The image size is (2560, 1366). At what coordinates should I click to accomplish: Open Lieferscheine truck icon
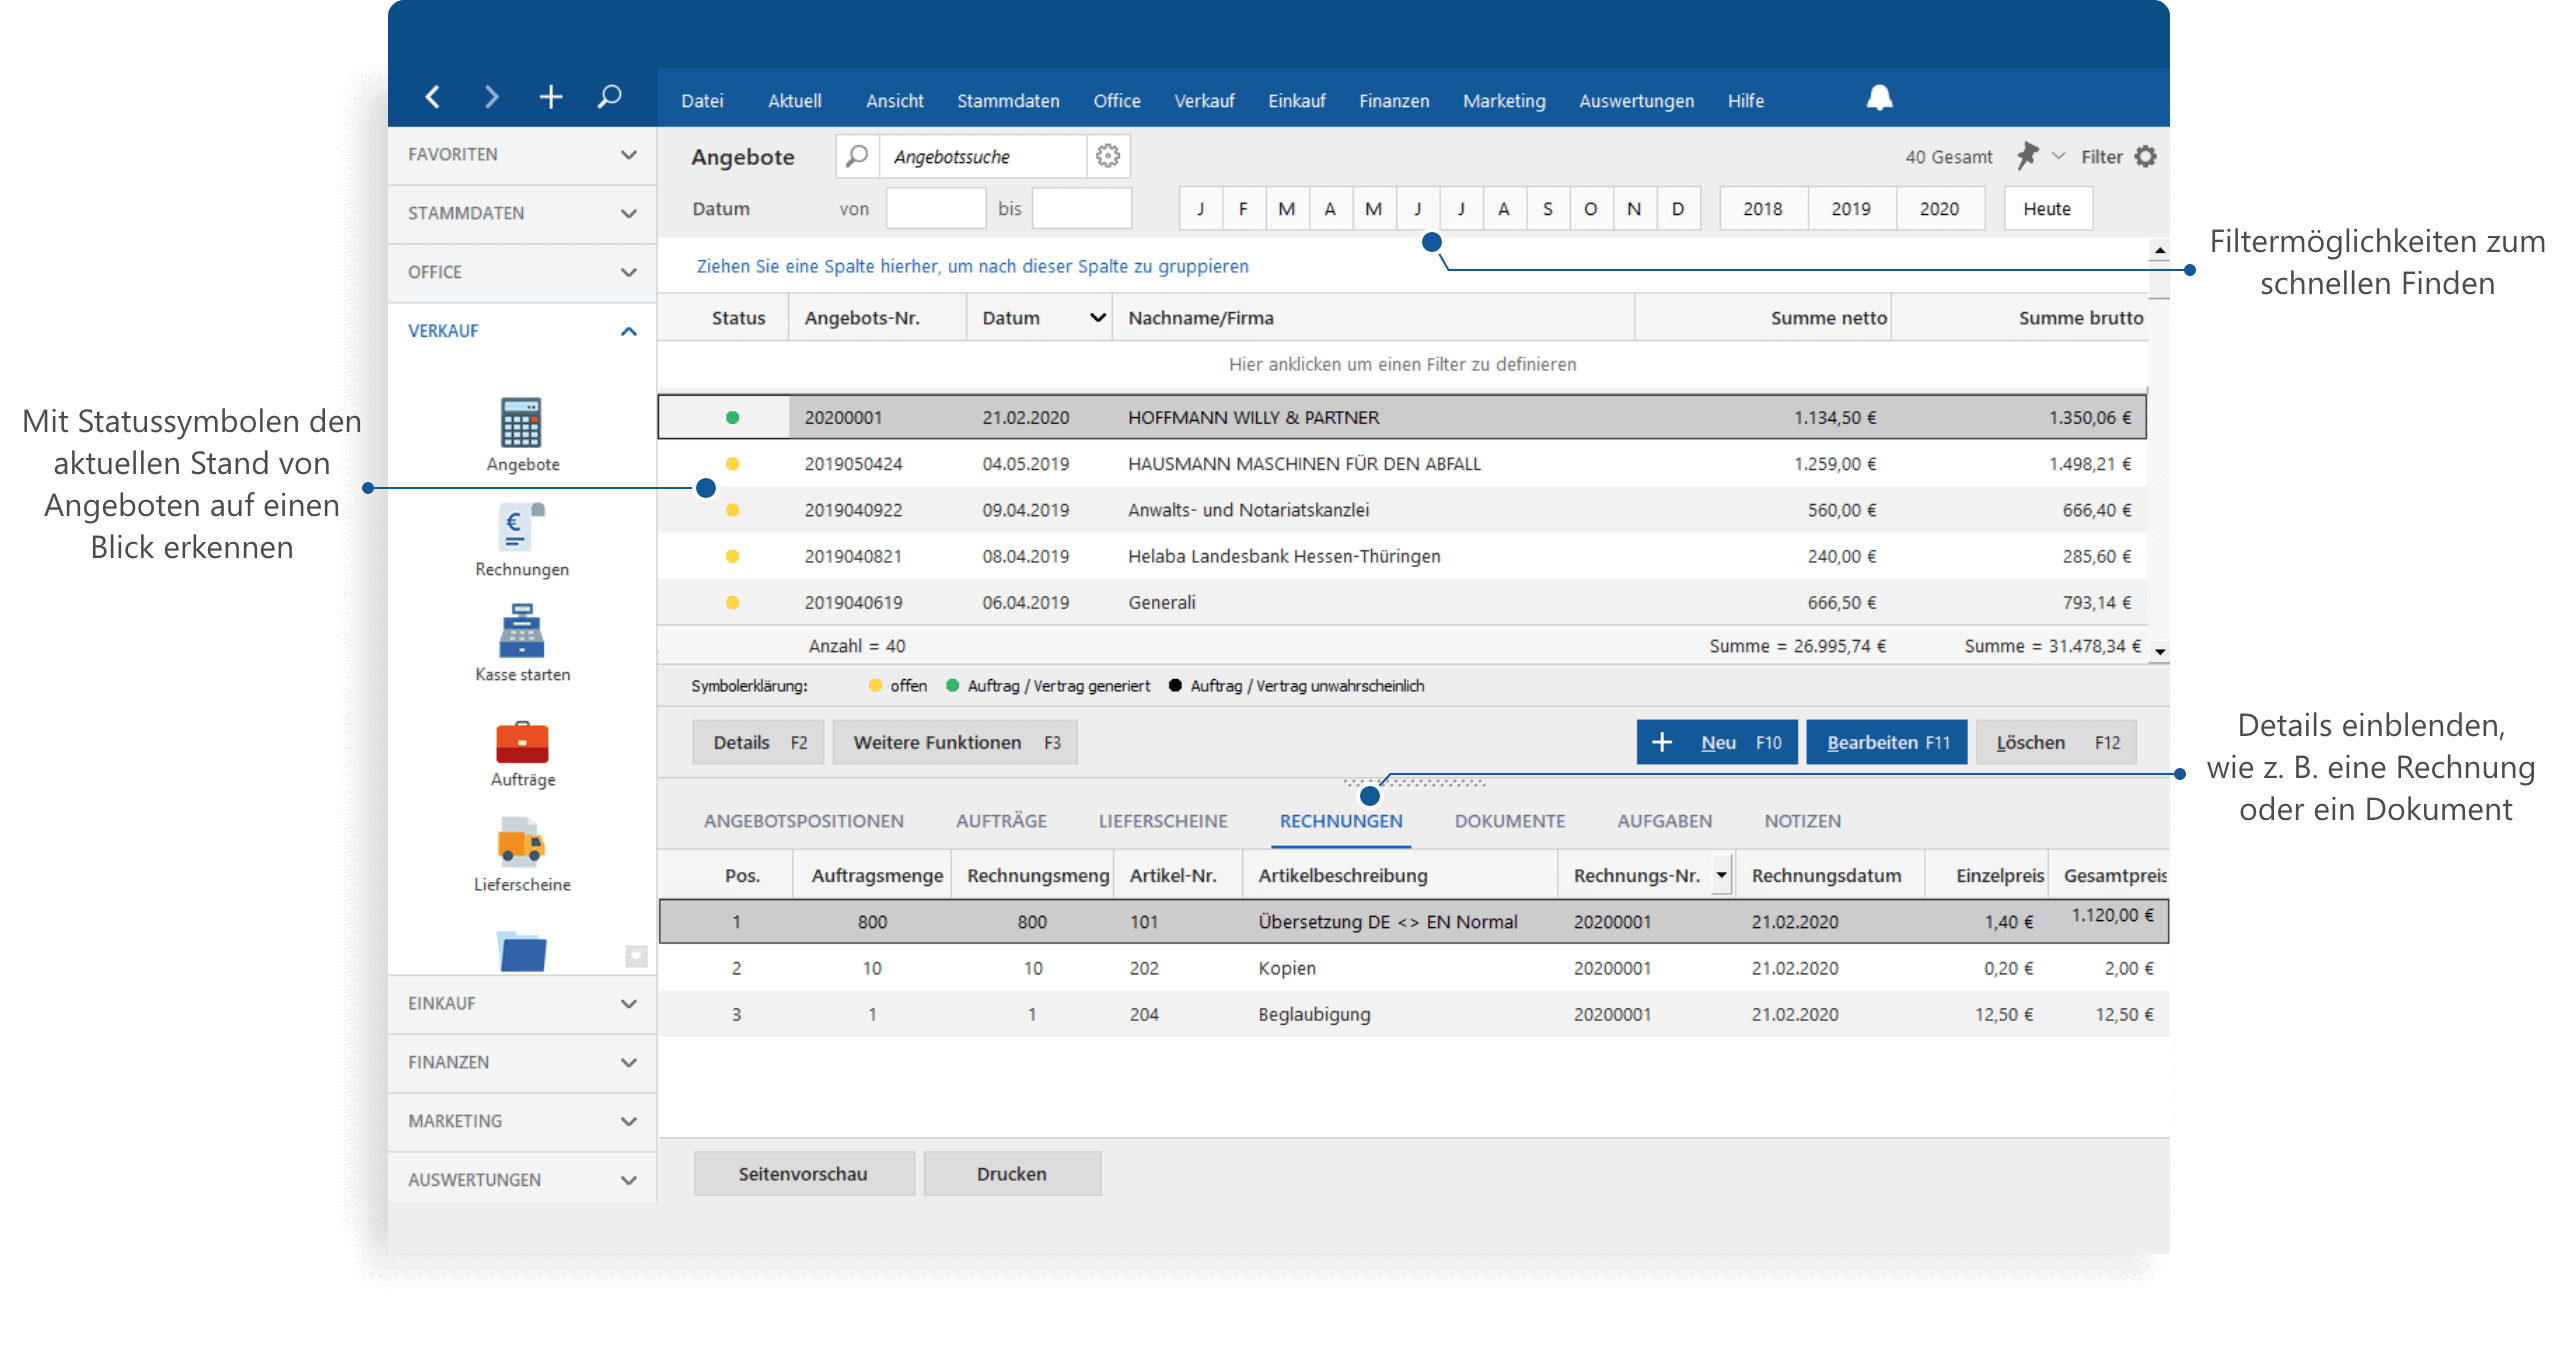pos(521,842)
